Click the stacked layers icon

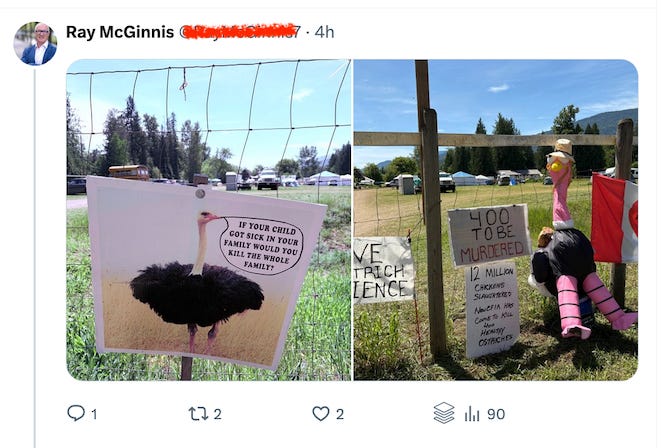click(x=444, y=413)
